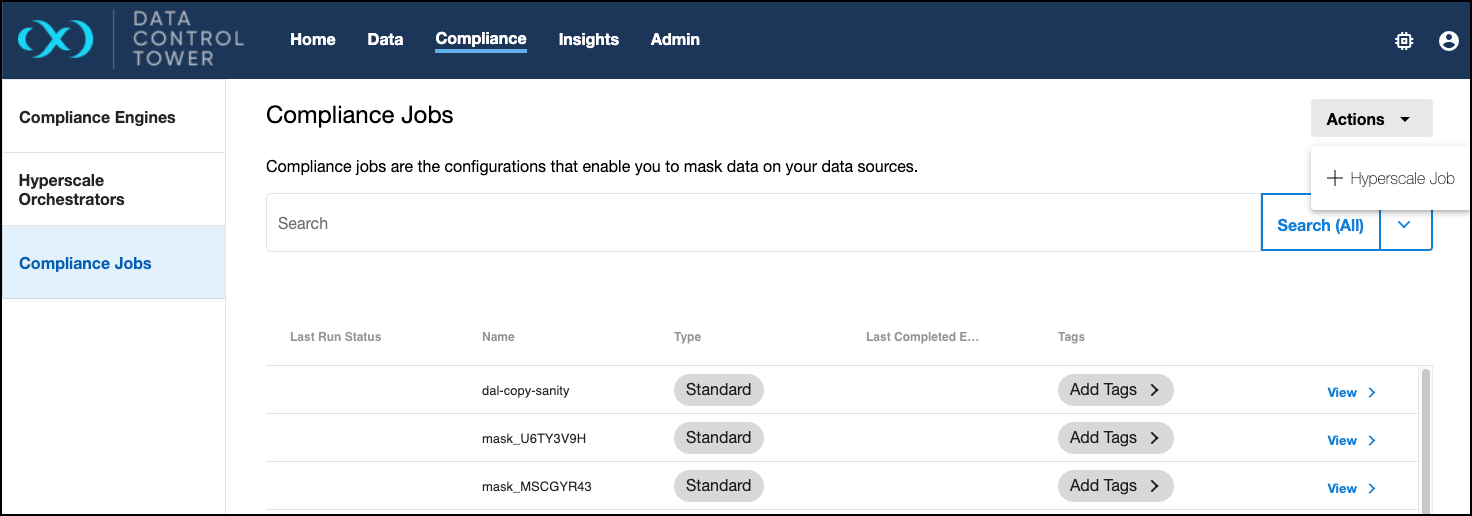Open the user account profile icon

coord(1448,41)
